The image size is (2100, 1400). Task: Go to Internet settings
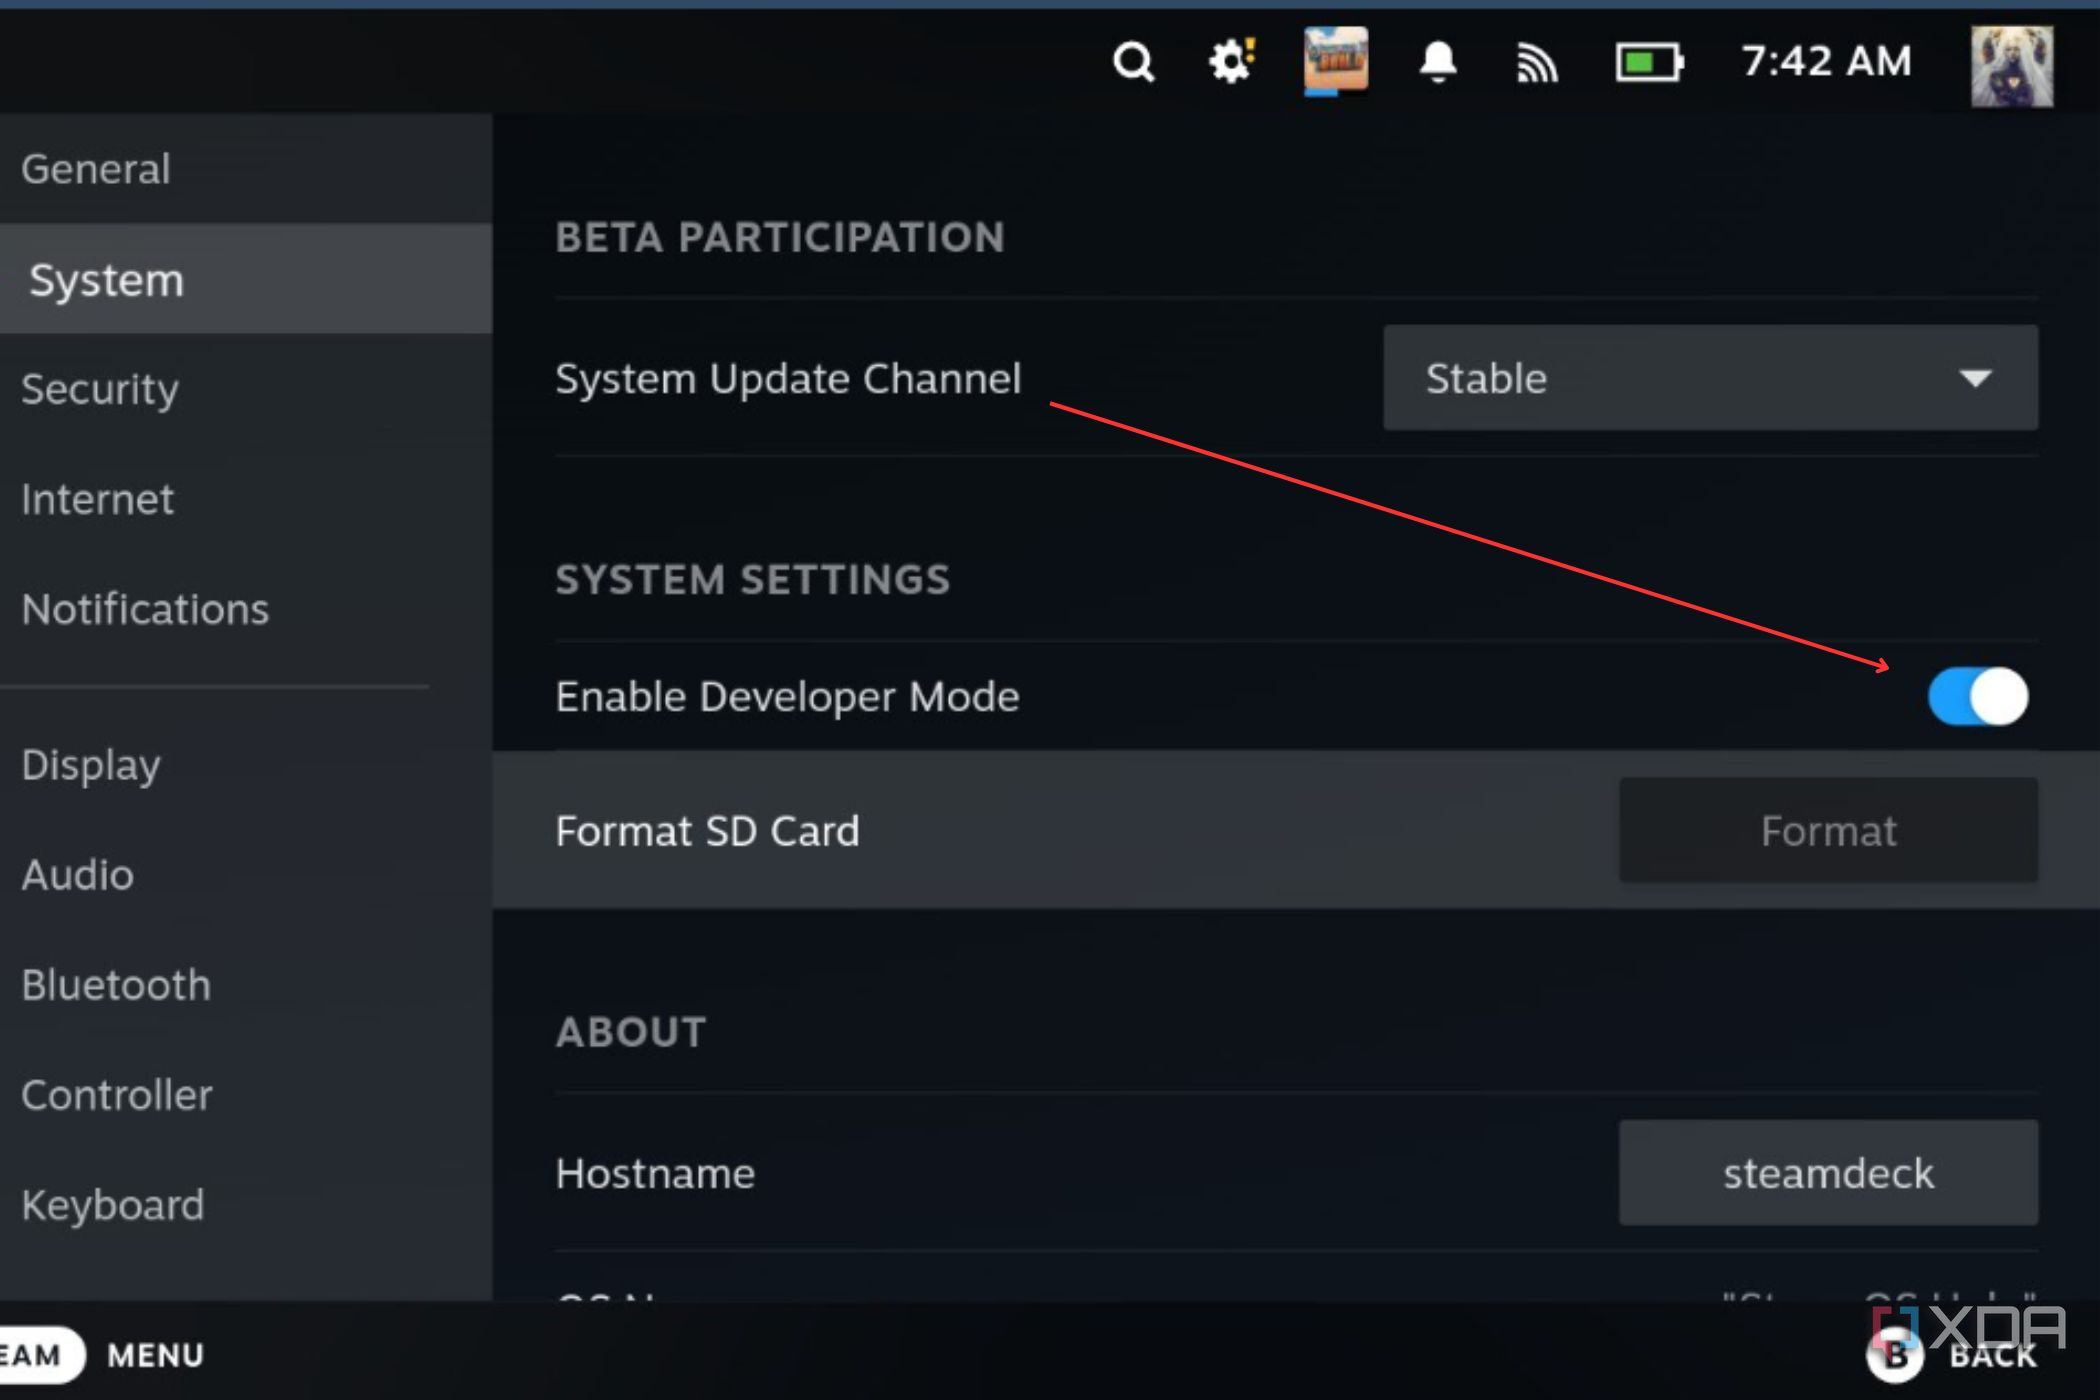point(98,499)
